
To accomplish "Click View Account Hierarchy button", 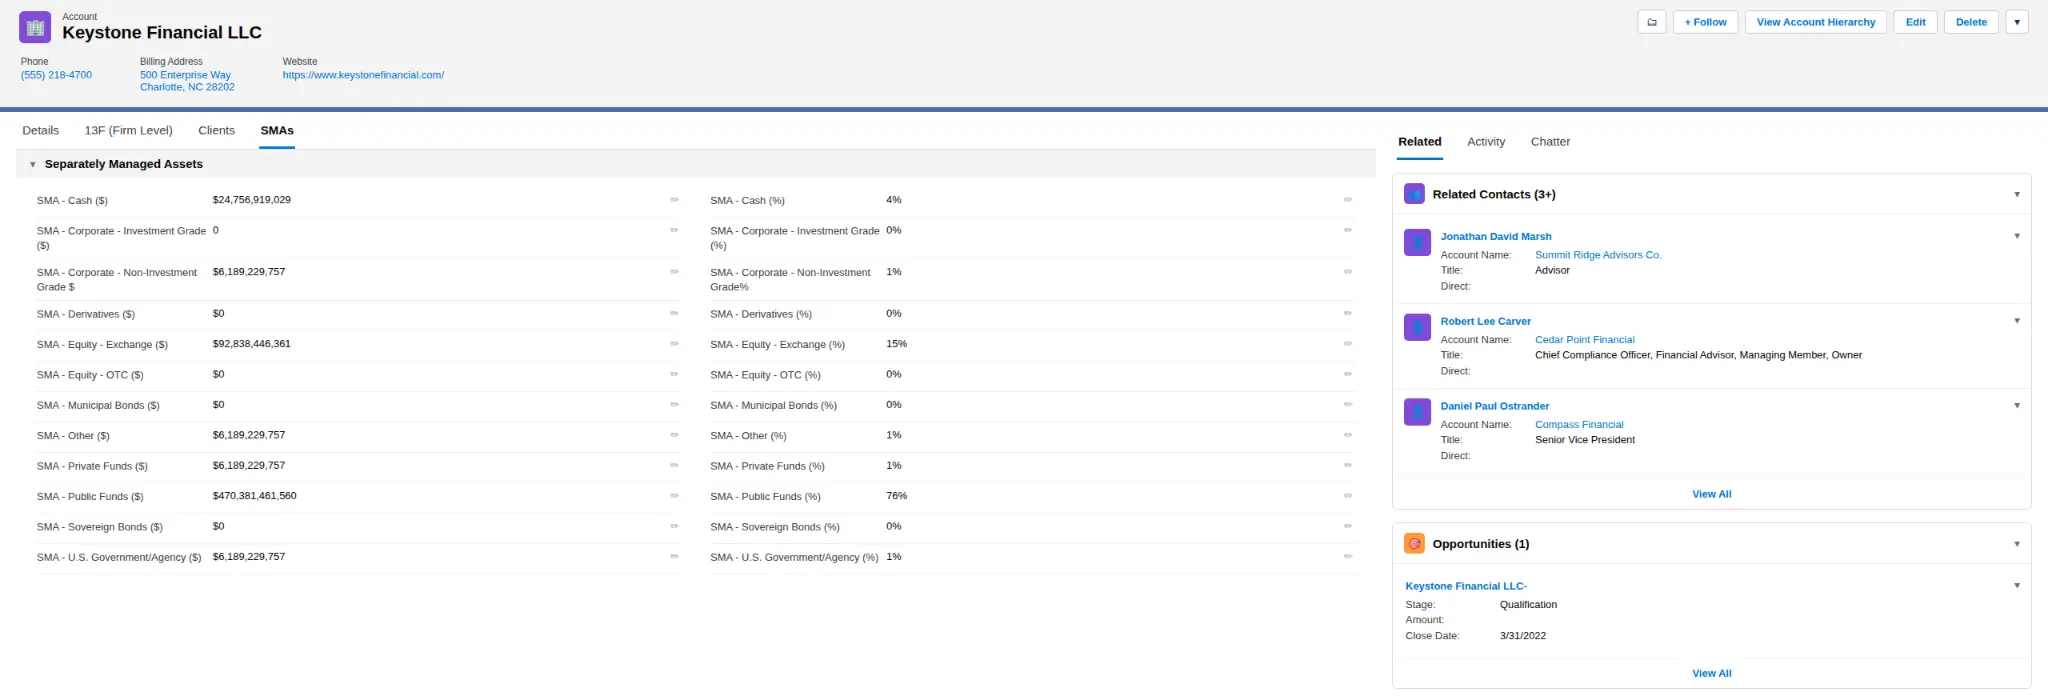I will [1816, 22].
